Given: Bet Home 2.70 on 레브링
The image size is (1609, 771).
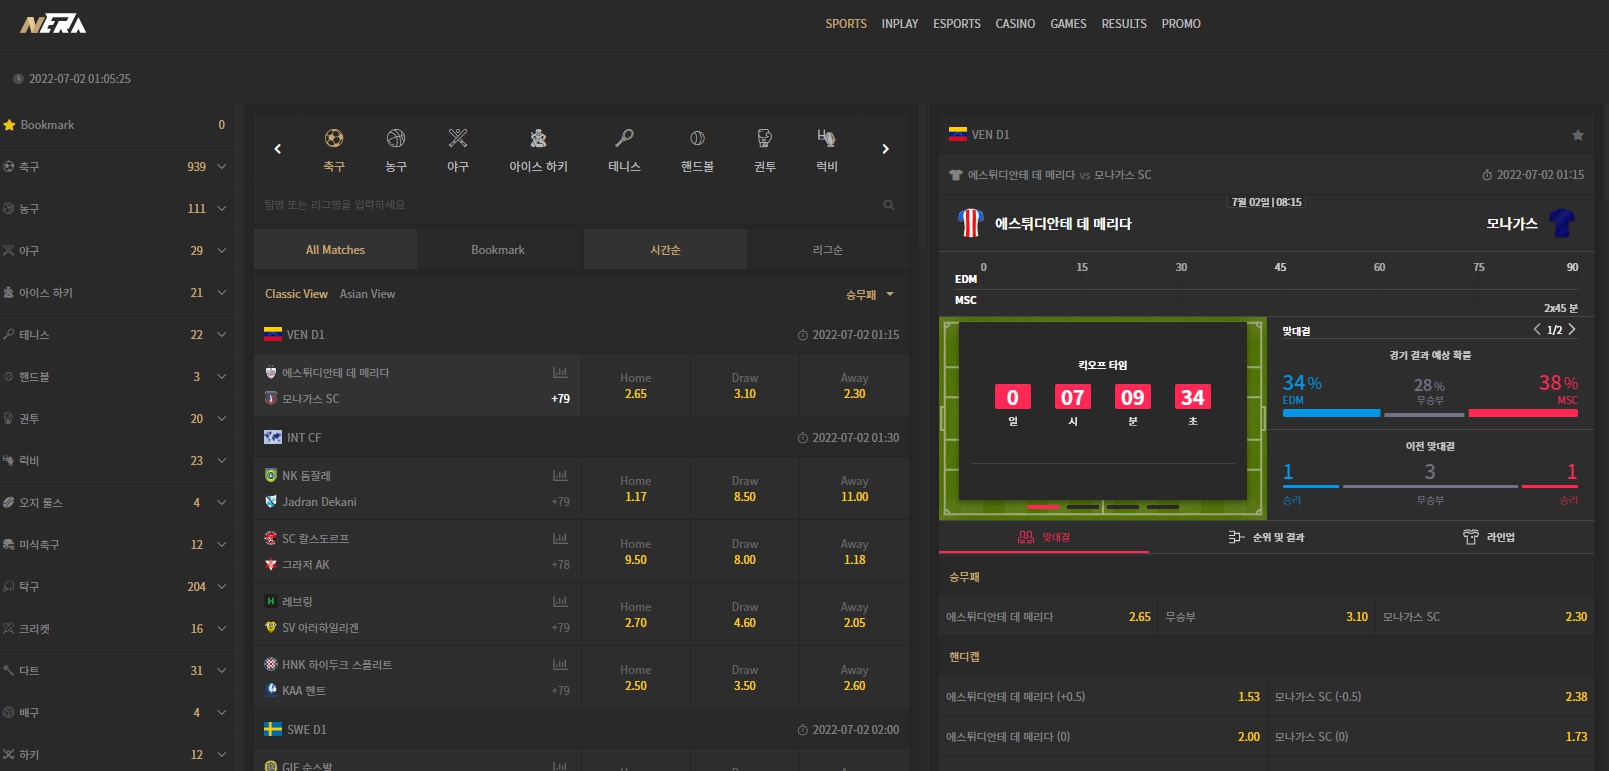Looking at the screenshot, I should [635, 615].
